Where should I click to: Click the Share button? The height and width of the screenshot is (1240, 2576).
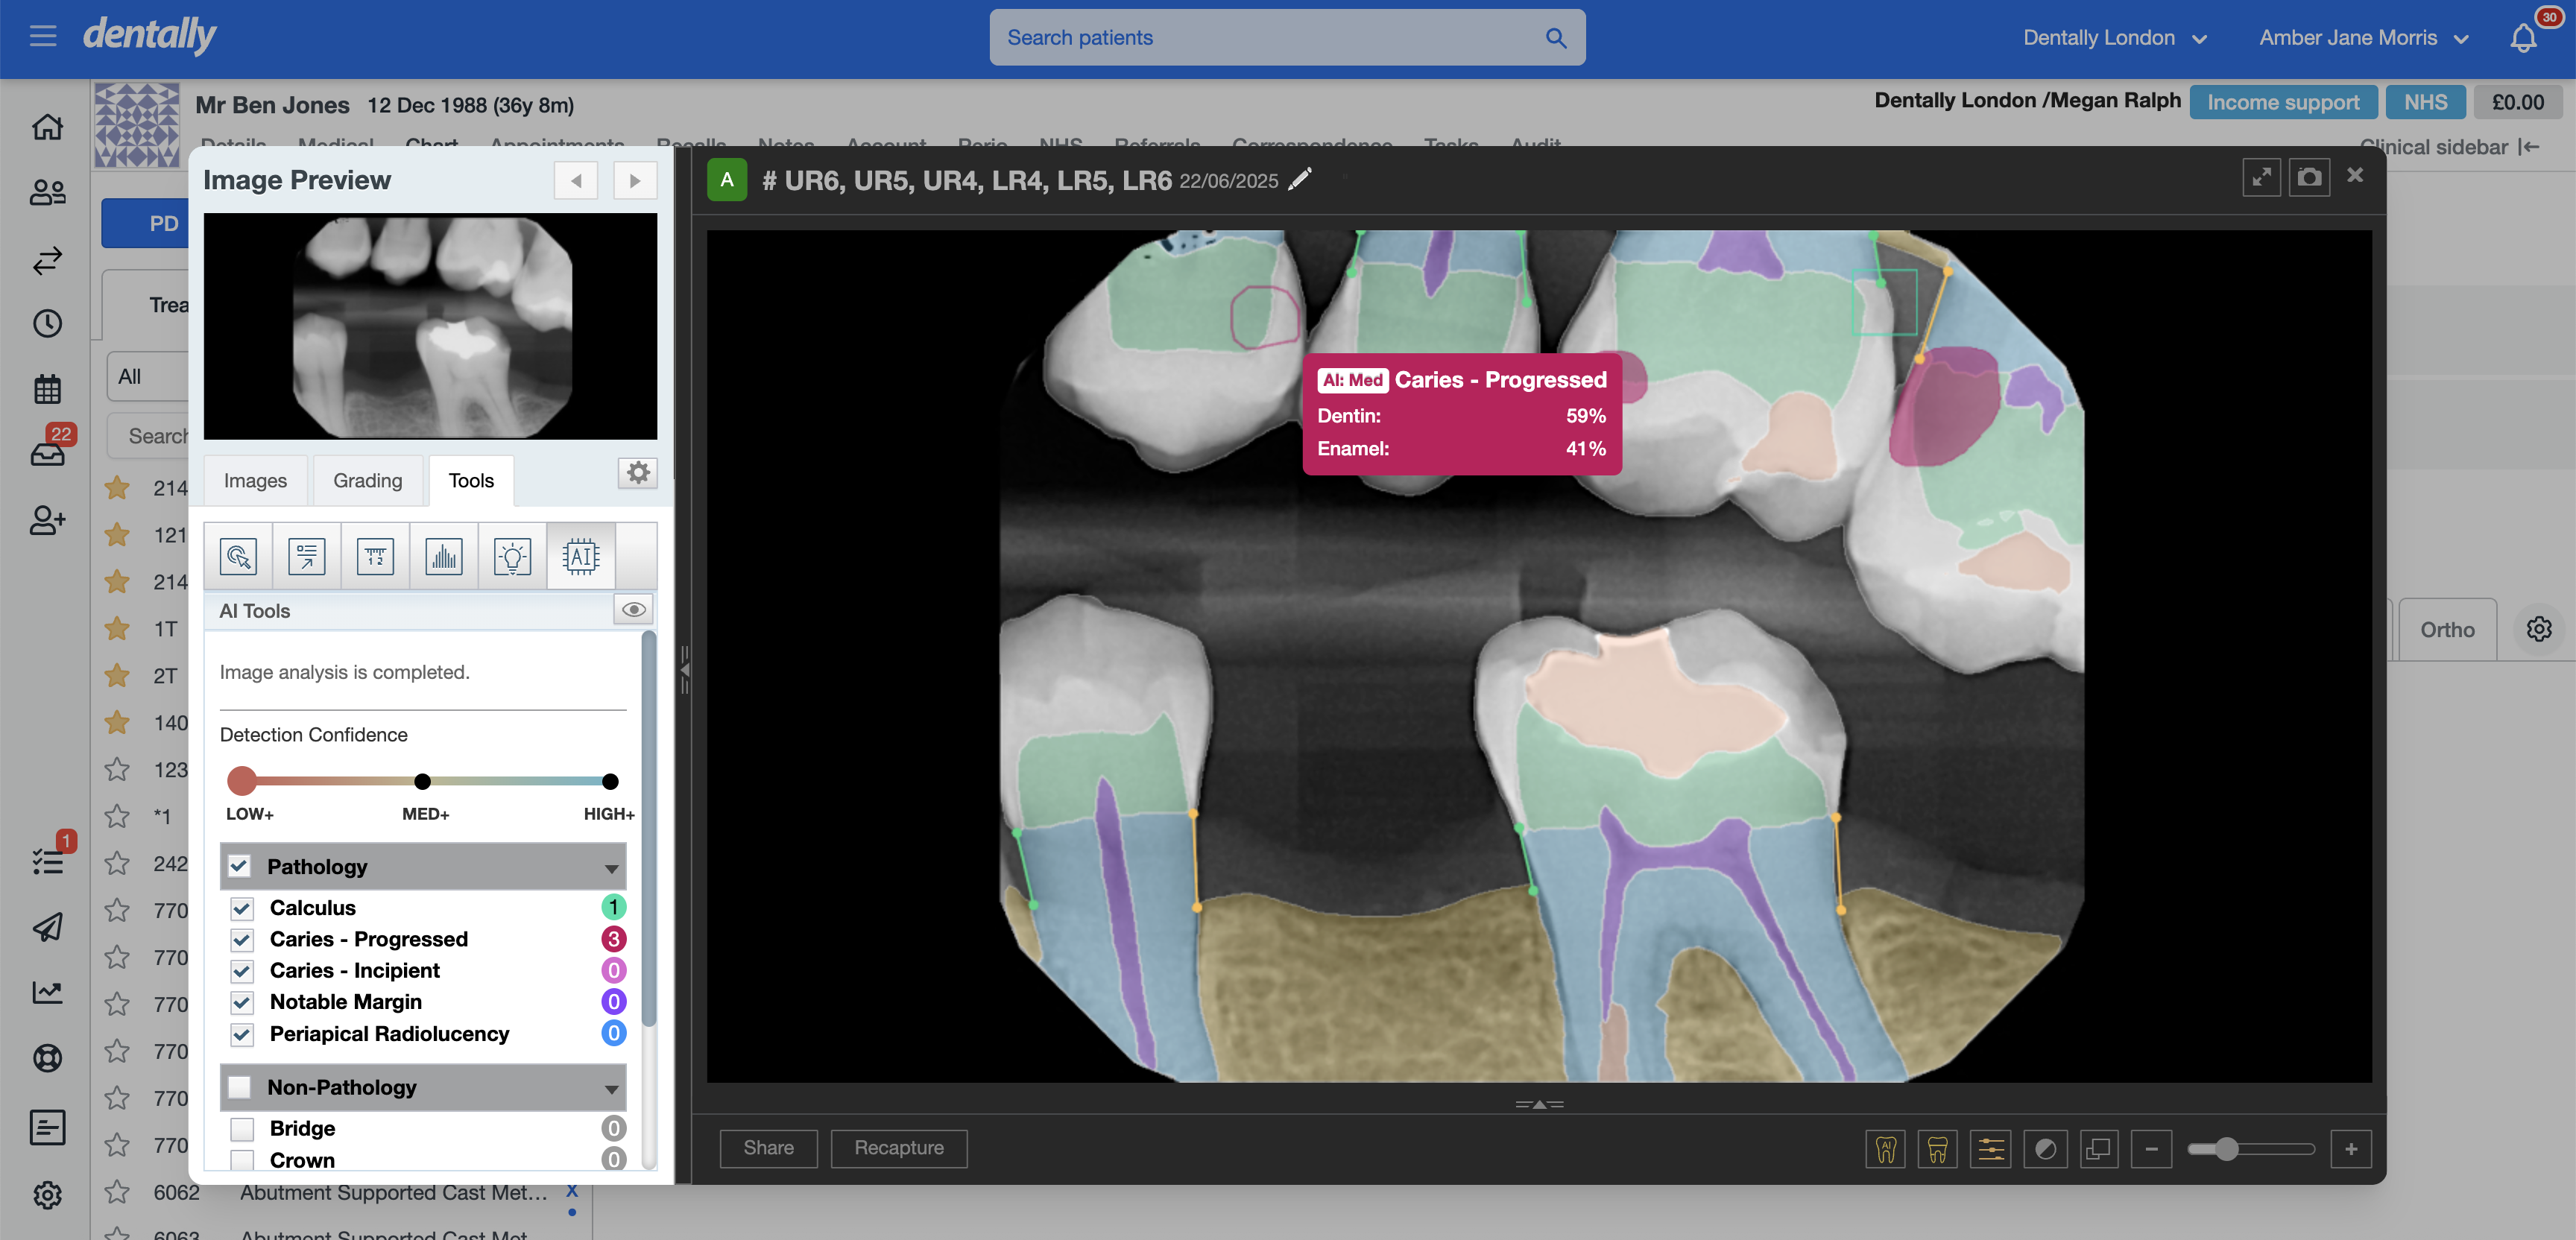coord(768,1148)
